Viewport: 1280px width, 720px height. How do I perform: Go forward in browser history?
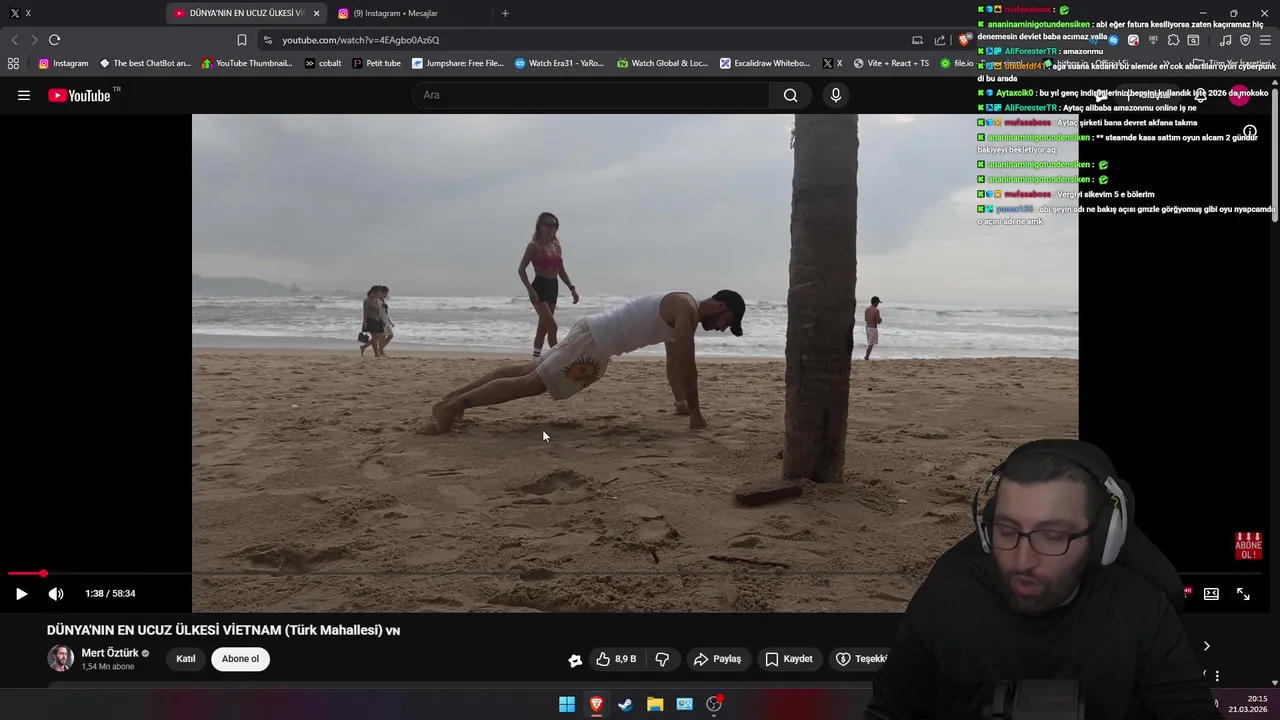[33, 40]
